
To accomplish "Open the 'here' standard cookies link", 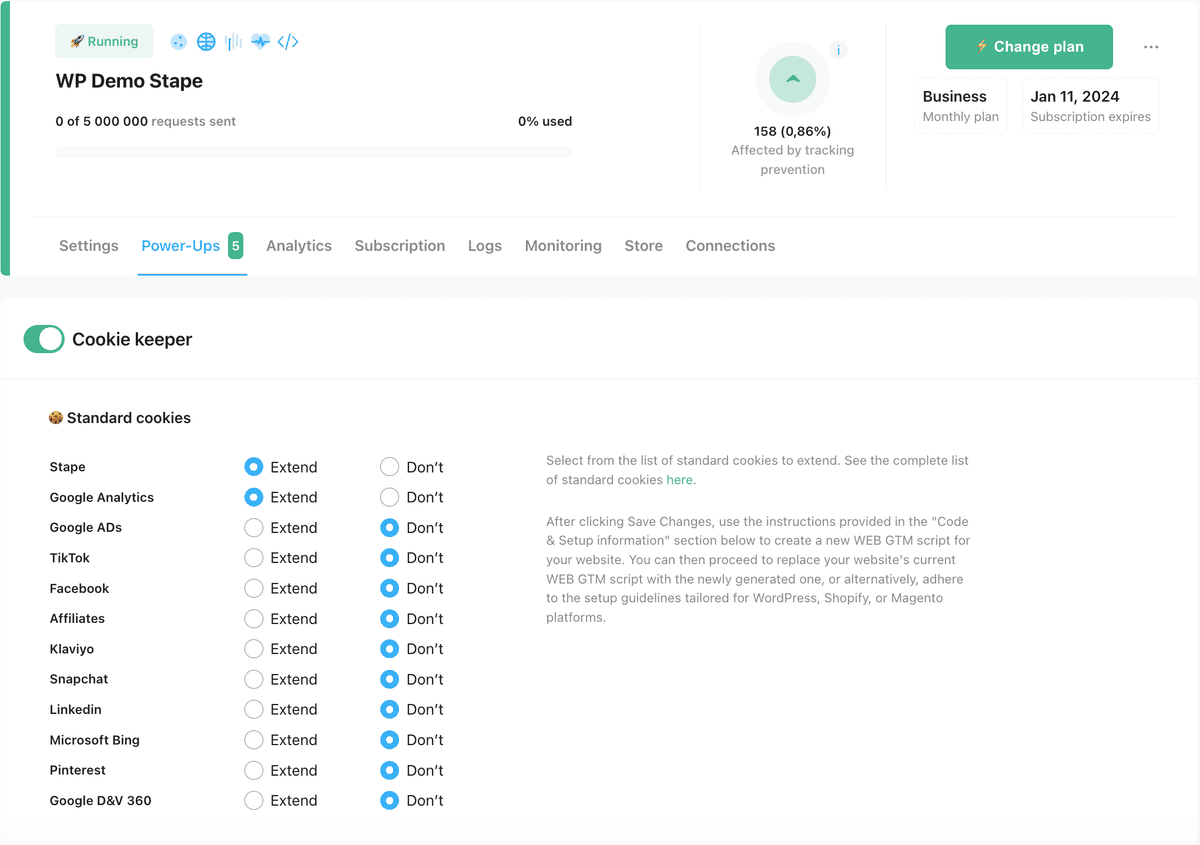I will coord(679,480).
